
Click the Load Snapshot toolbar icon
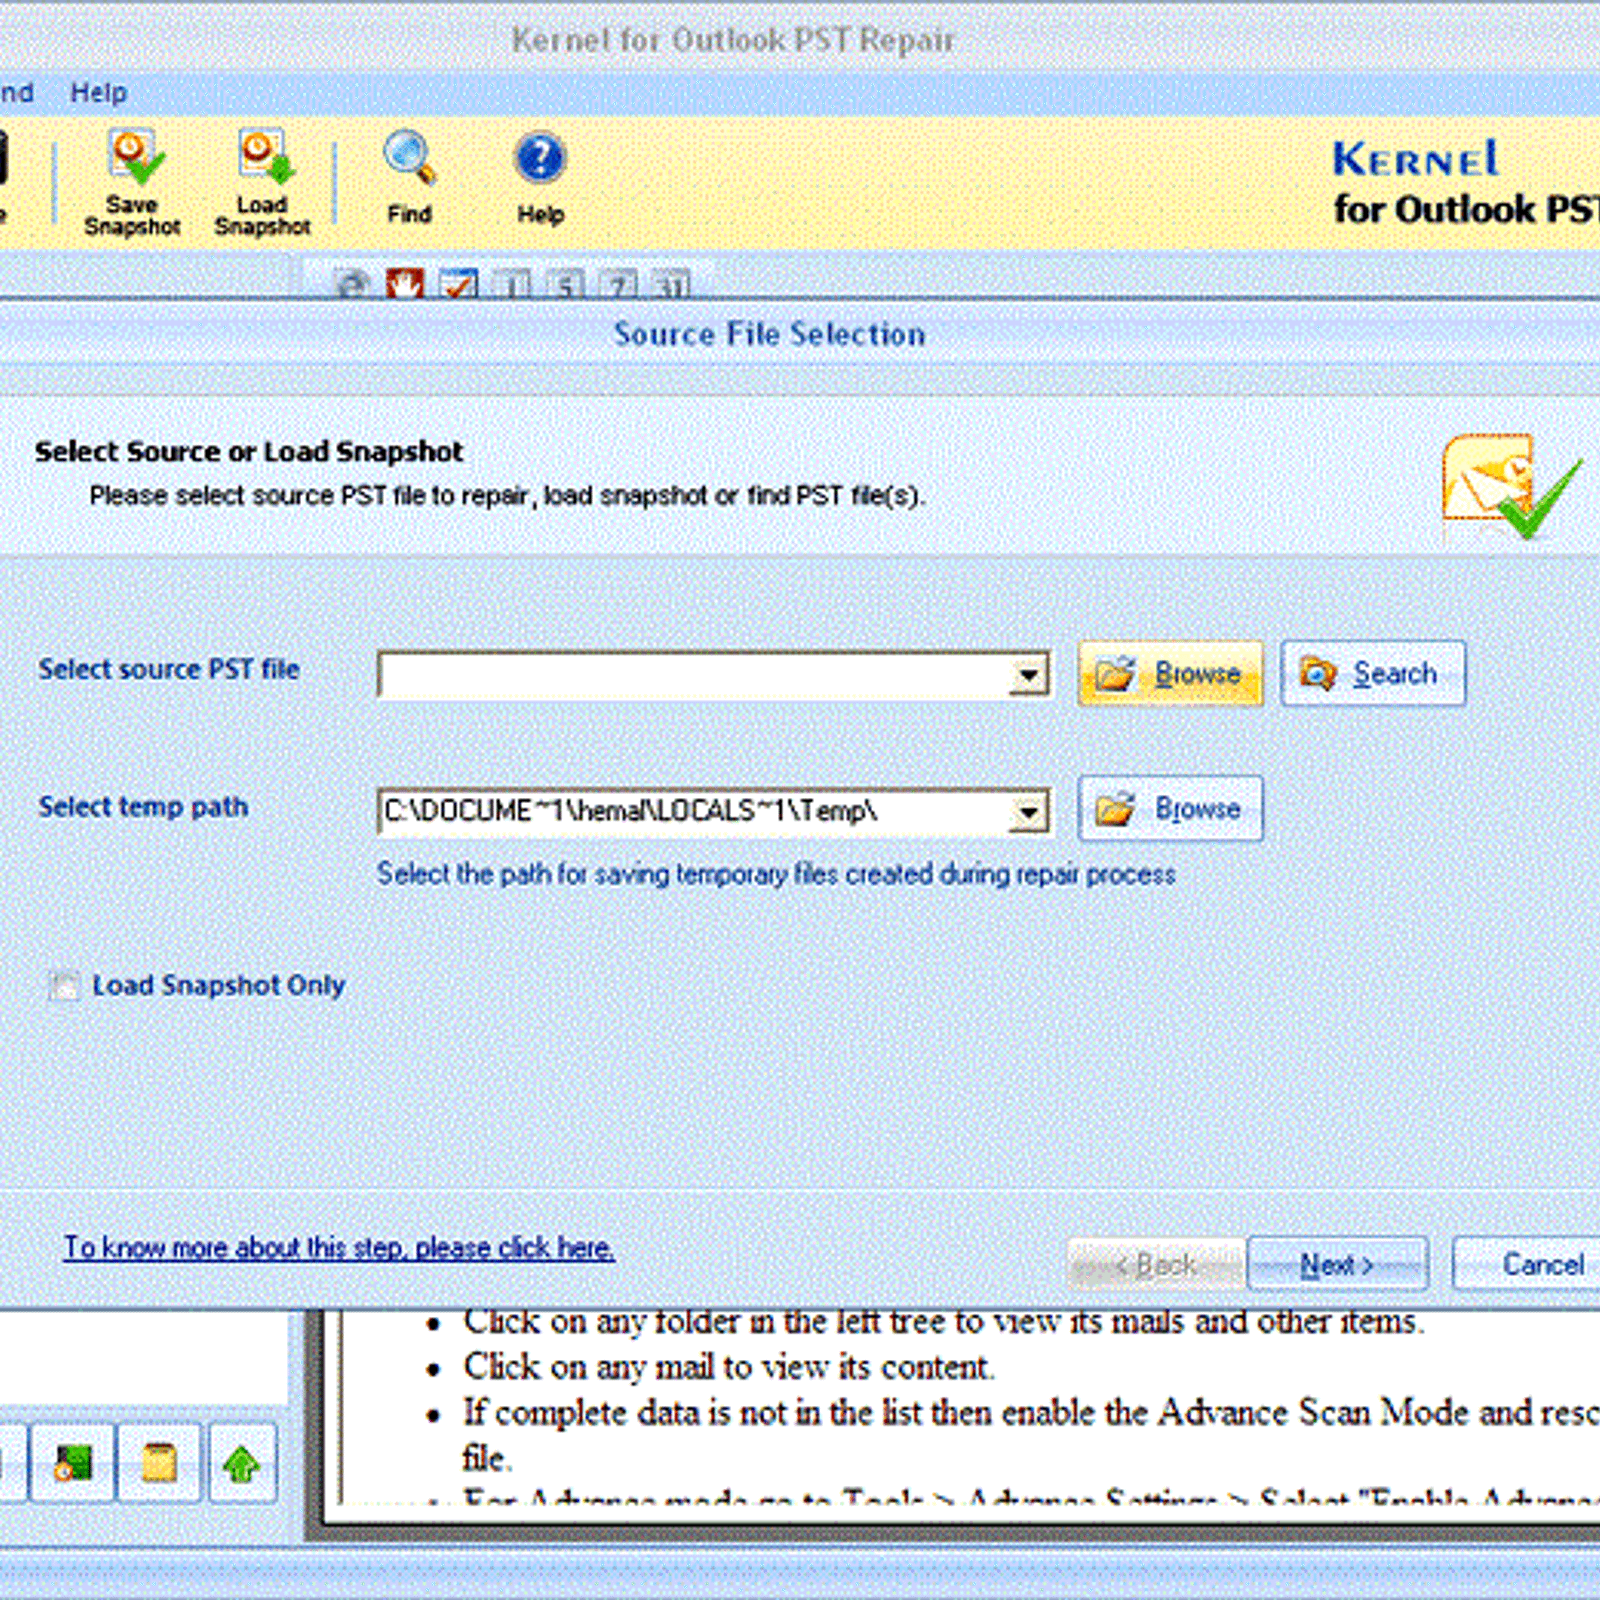[263, 183]
